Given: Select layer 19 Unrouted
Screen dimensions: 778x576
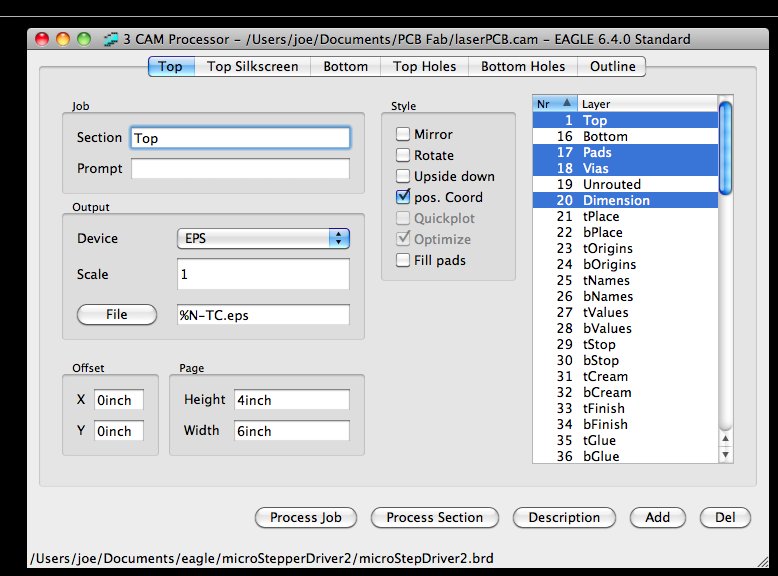Looking at the screenshot, I should [x=625, y=184].
